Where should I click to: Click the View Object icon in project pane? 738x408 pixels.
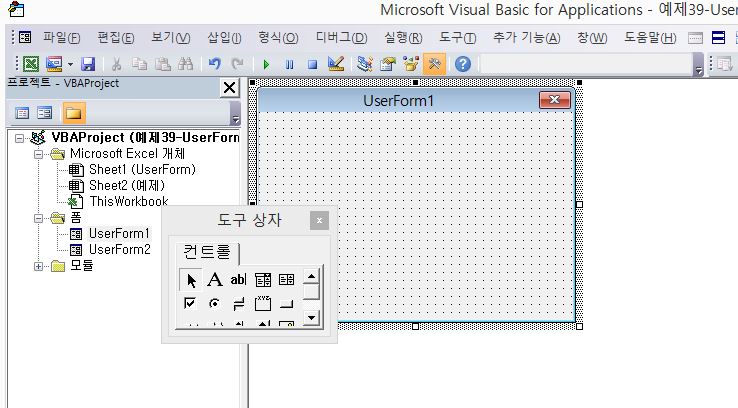[x=45, y=113]
